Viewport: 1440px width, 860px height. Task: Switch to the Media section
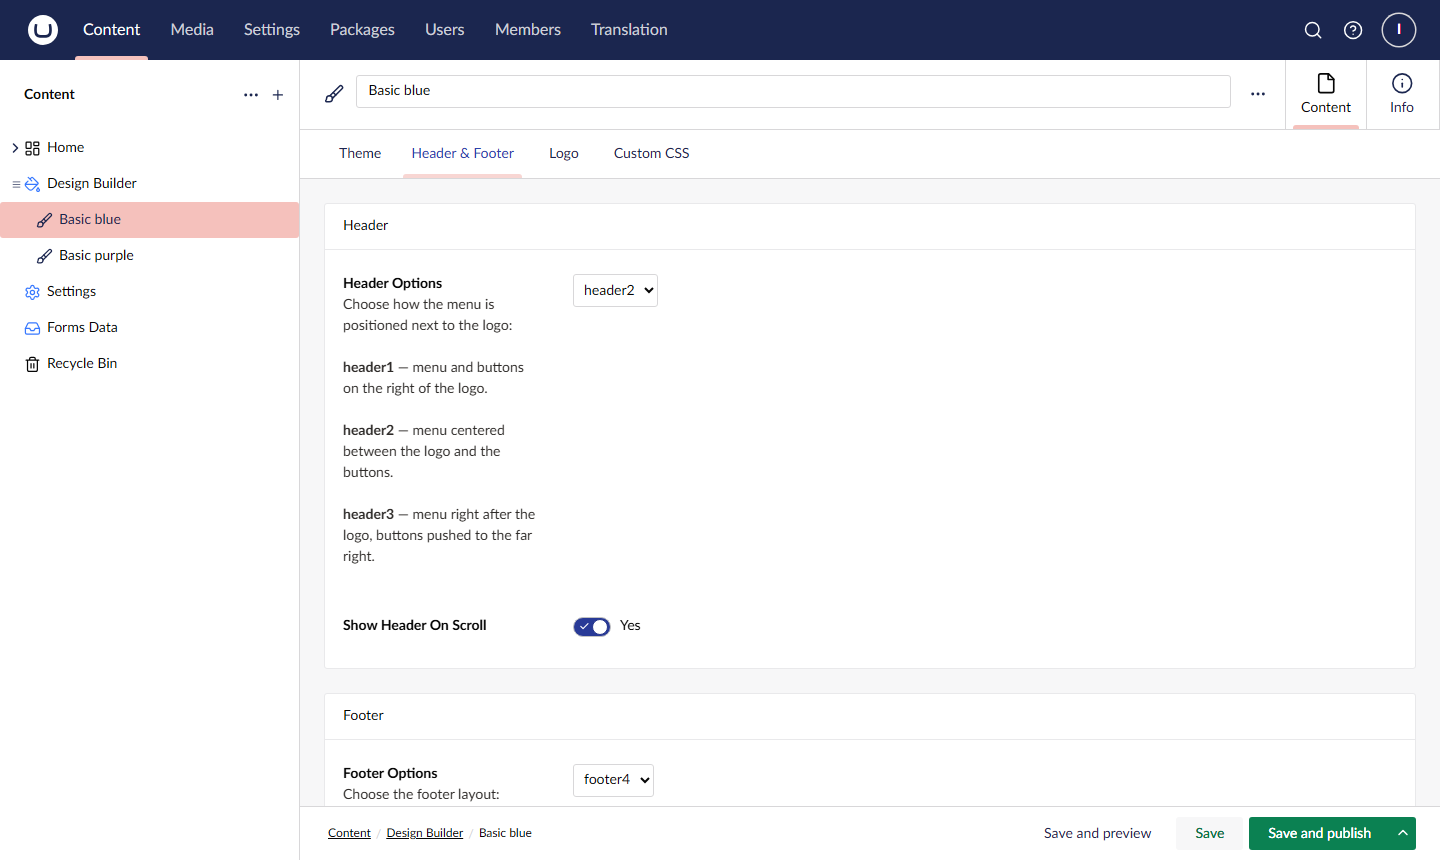(192, 30)
